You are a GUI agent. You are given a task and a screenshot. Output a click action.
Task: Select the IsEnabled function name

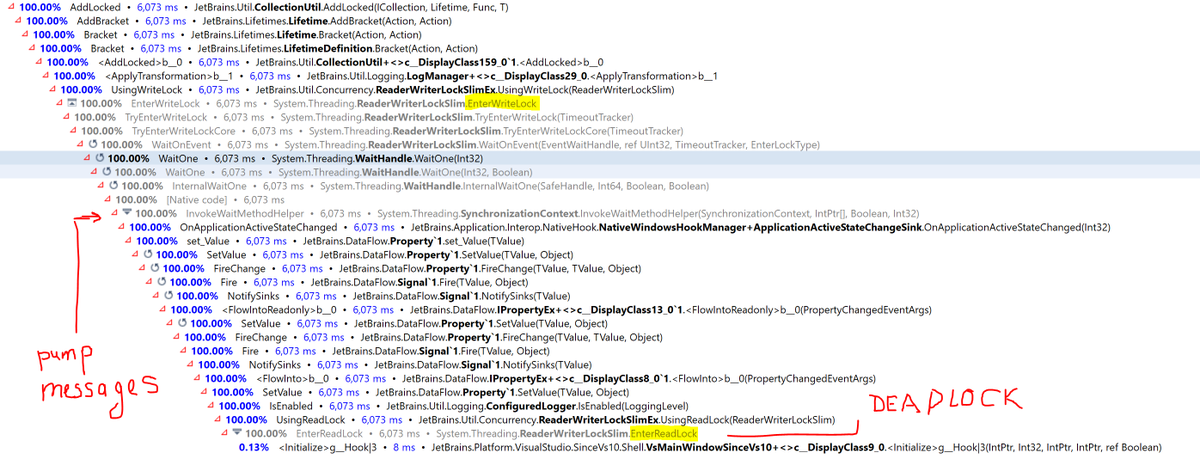coord(293,406)
